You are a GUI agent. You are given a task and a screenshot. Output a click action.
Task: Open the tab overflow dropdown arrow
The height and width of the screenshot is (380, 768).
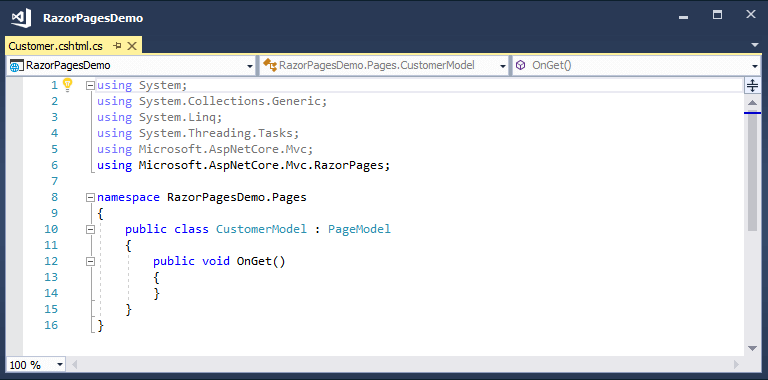point(754,46)
